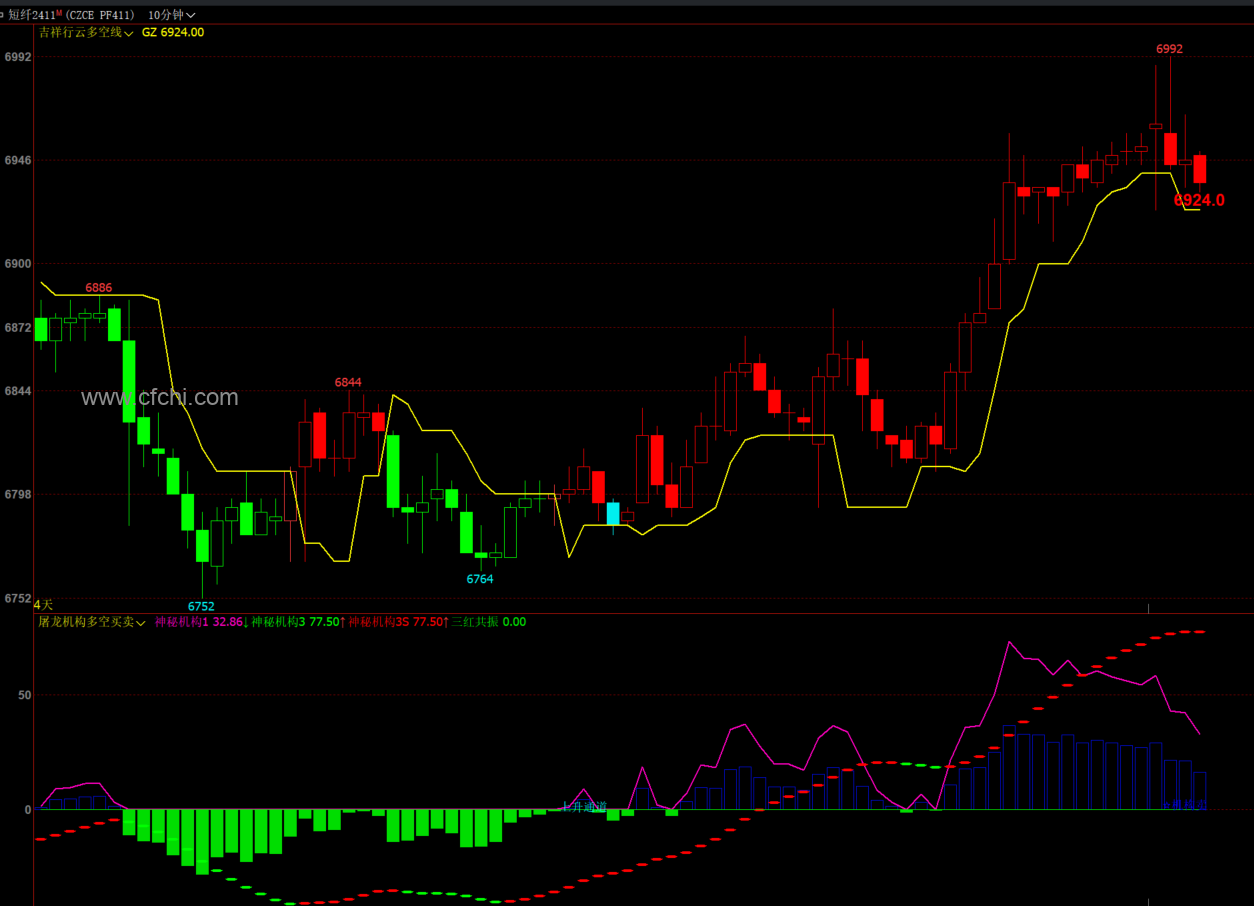The image size is (1254, 906).
Task: Expand the 吉祥行云多空线 indicator menu
Action: click(86, 32)
